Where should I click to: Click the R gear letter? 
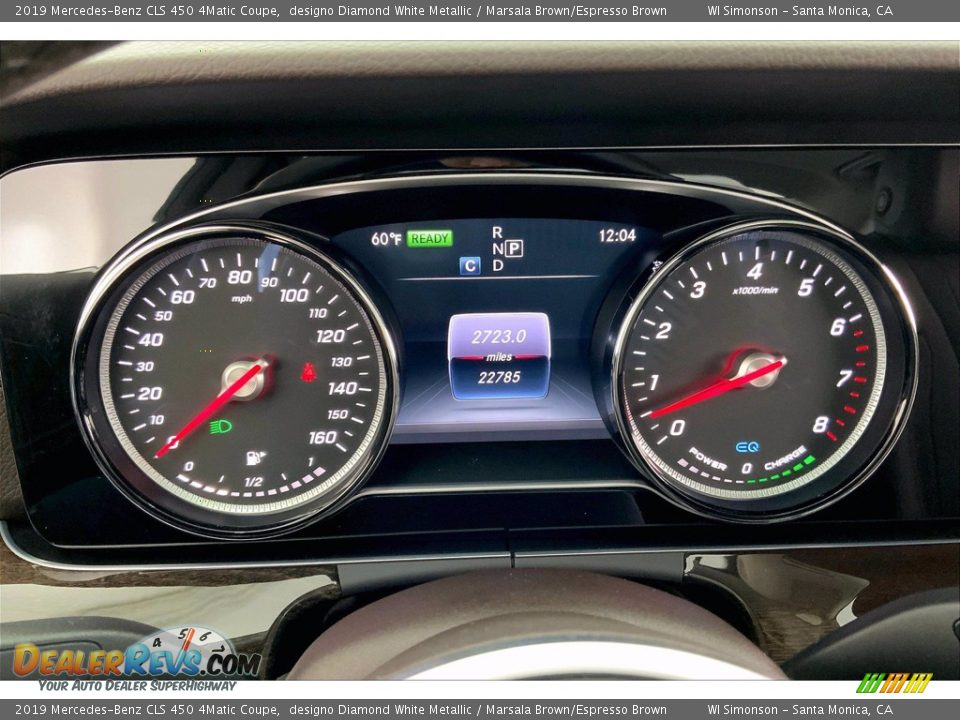[497, 233]
